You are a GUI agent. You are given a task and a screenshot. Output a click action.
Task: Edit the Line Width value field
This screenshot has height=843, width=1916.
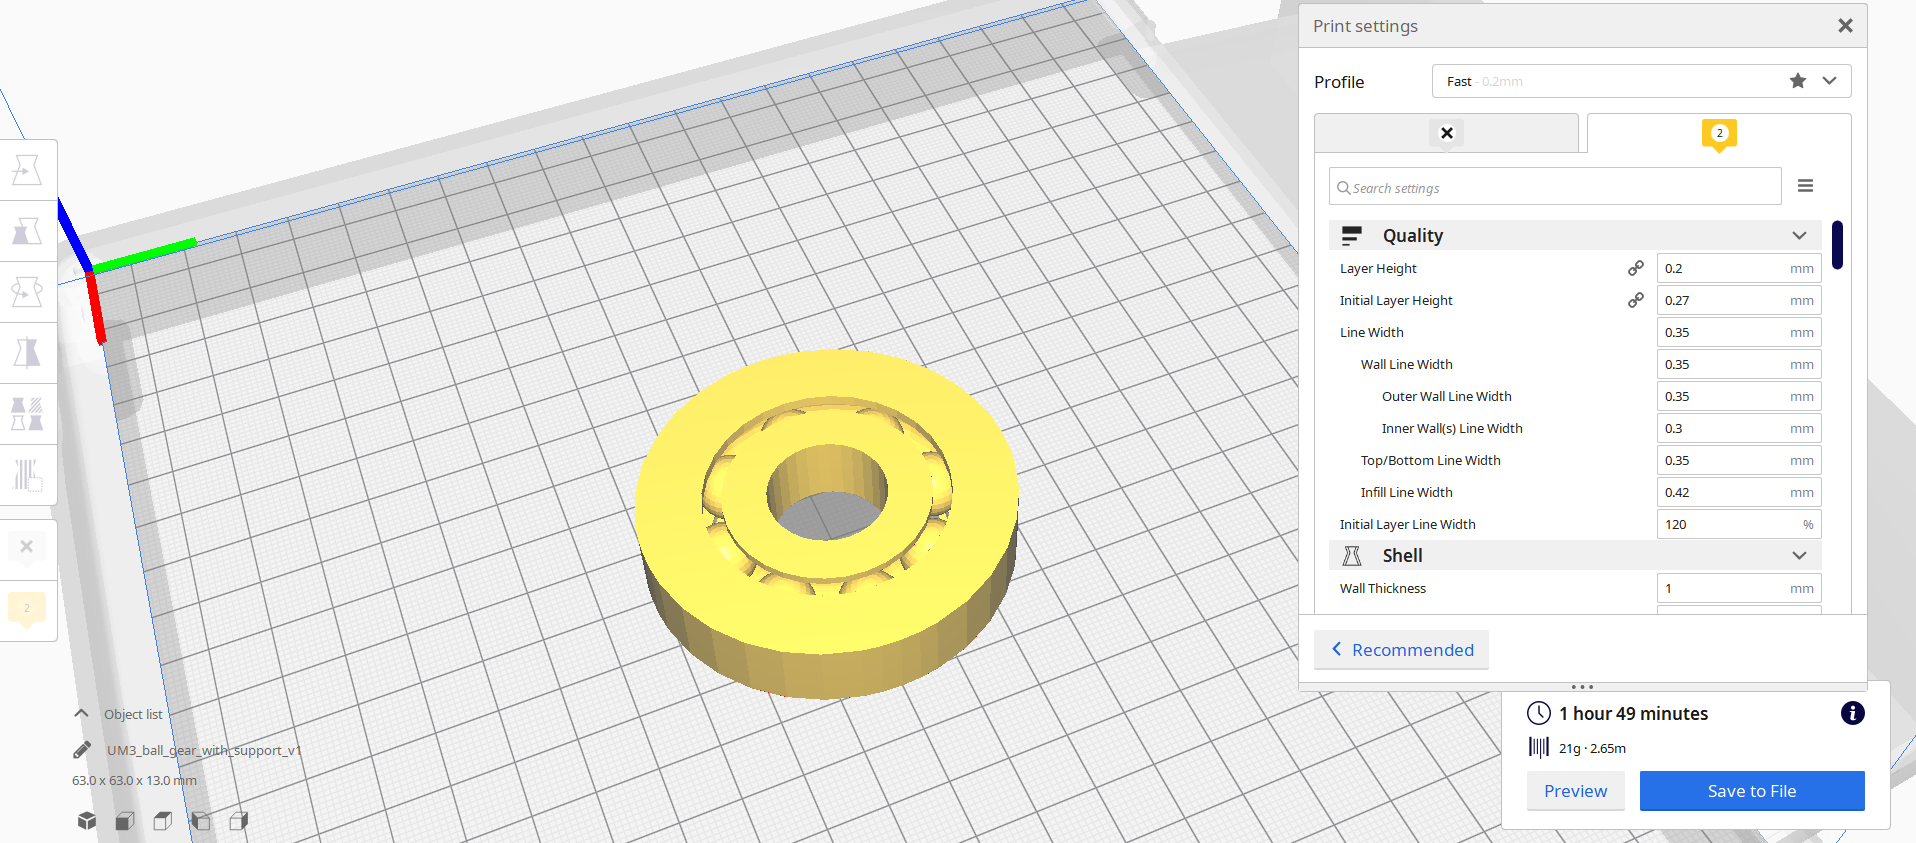[1739, 332]
